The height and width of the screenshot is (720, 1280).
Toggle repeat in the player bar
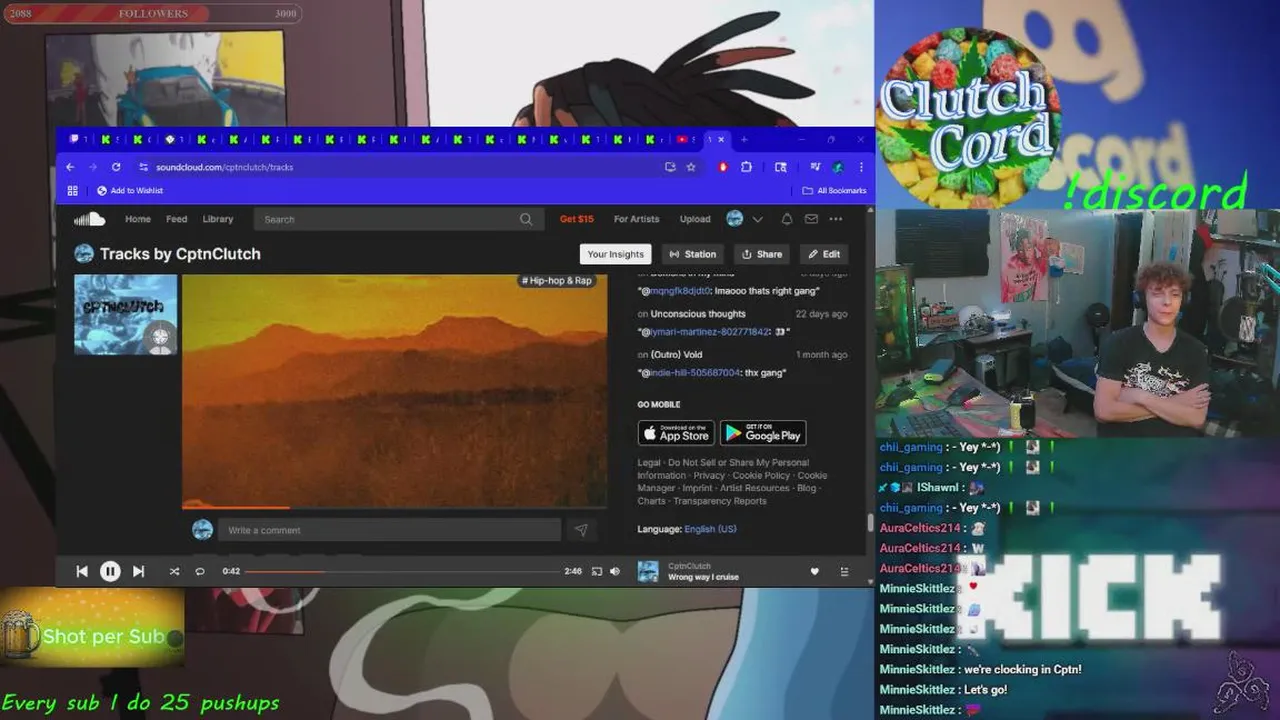tap(200, 571)
